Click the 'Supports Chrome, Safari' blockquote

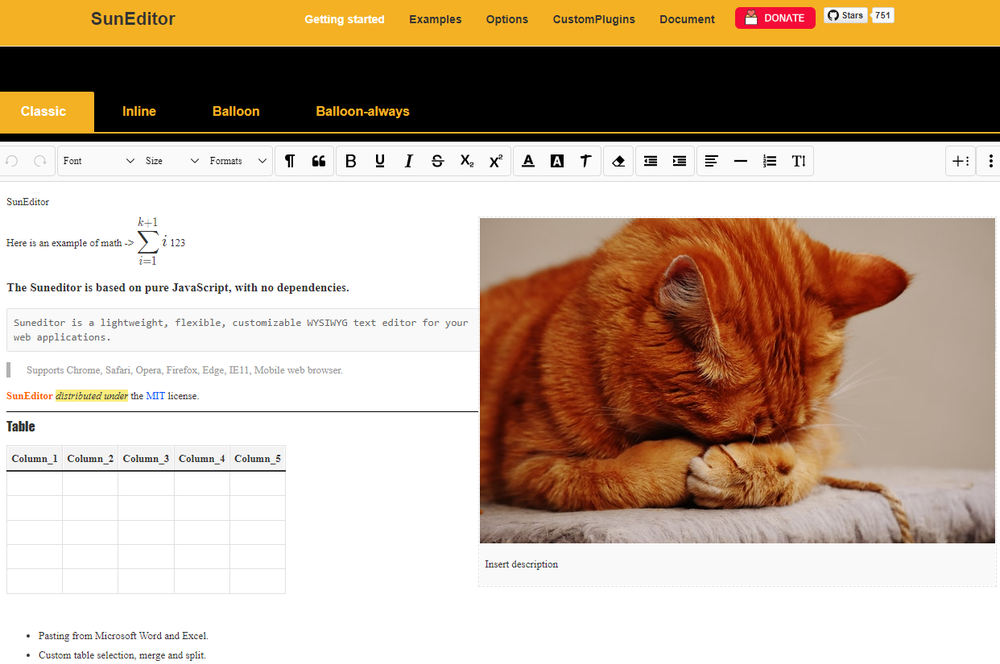click(184, 370)
